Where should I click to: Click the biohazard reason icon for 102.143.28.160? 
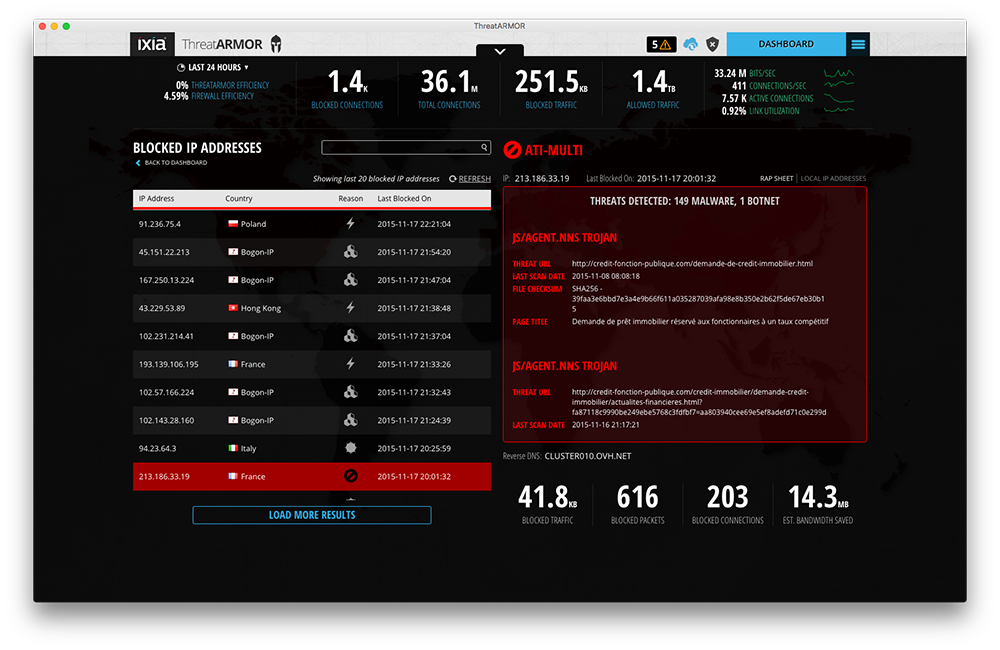(x=350, y=420)
